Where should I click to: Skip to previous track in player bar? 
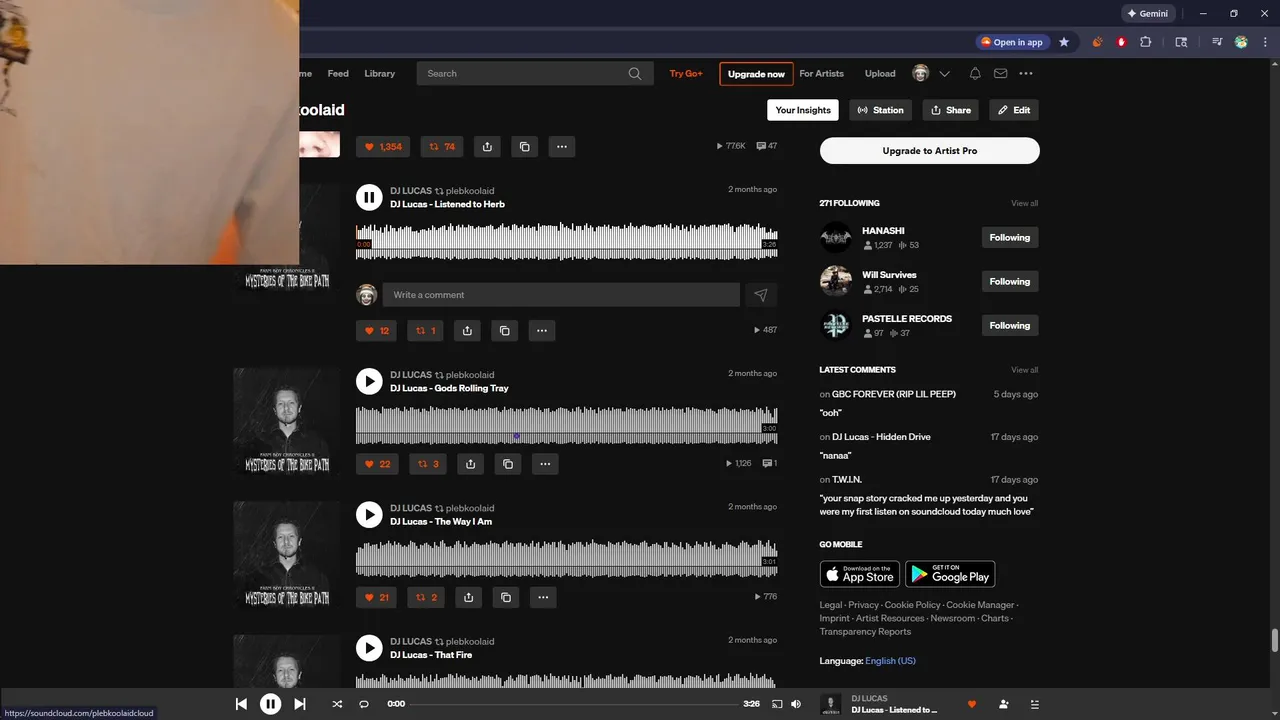pyautogui.click(x=241, y=704)
